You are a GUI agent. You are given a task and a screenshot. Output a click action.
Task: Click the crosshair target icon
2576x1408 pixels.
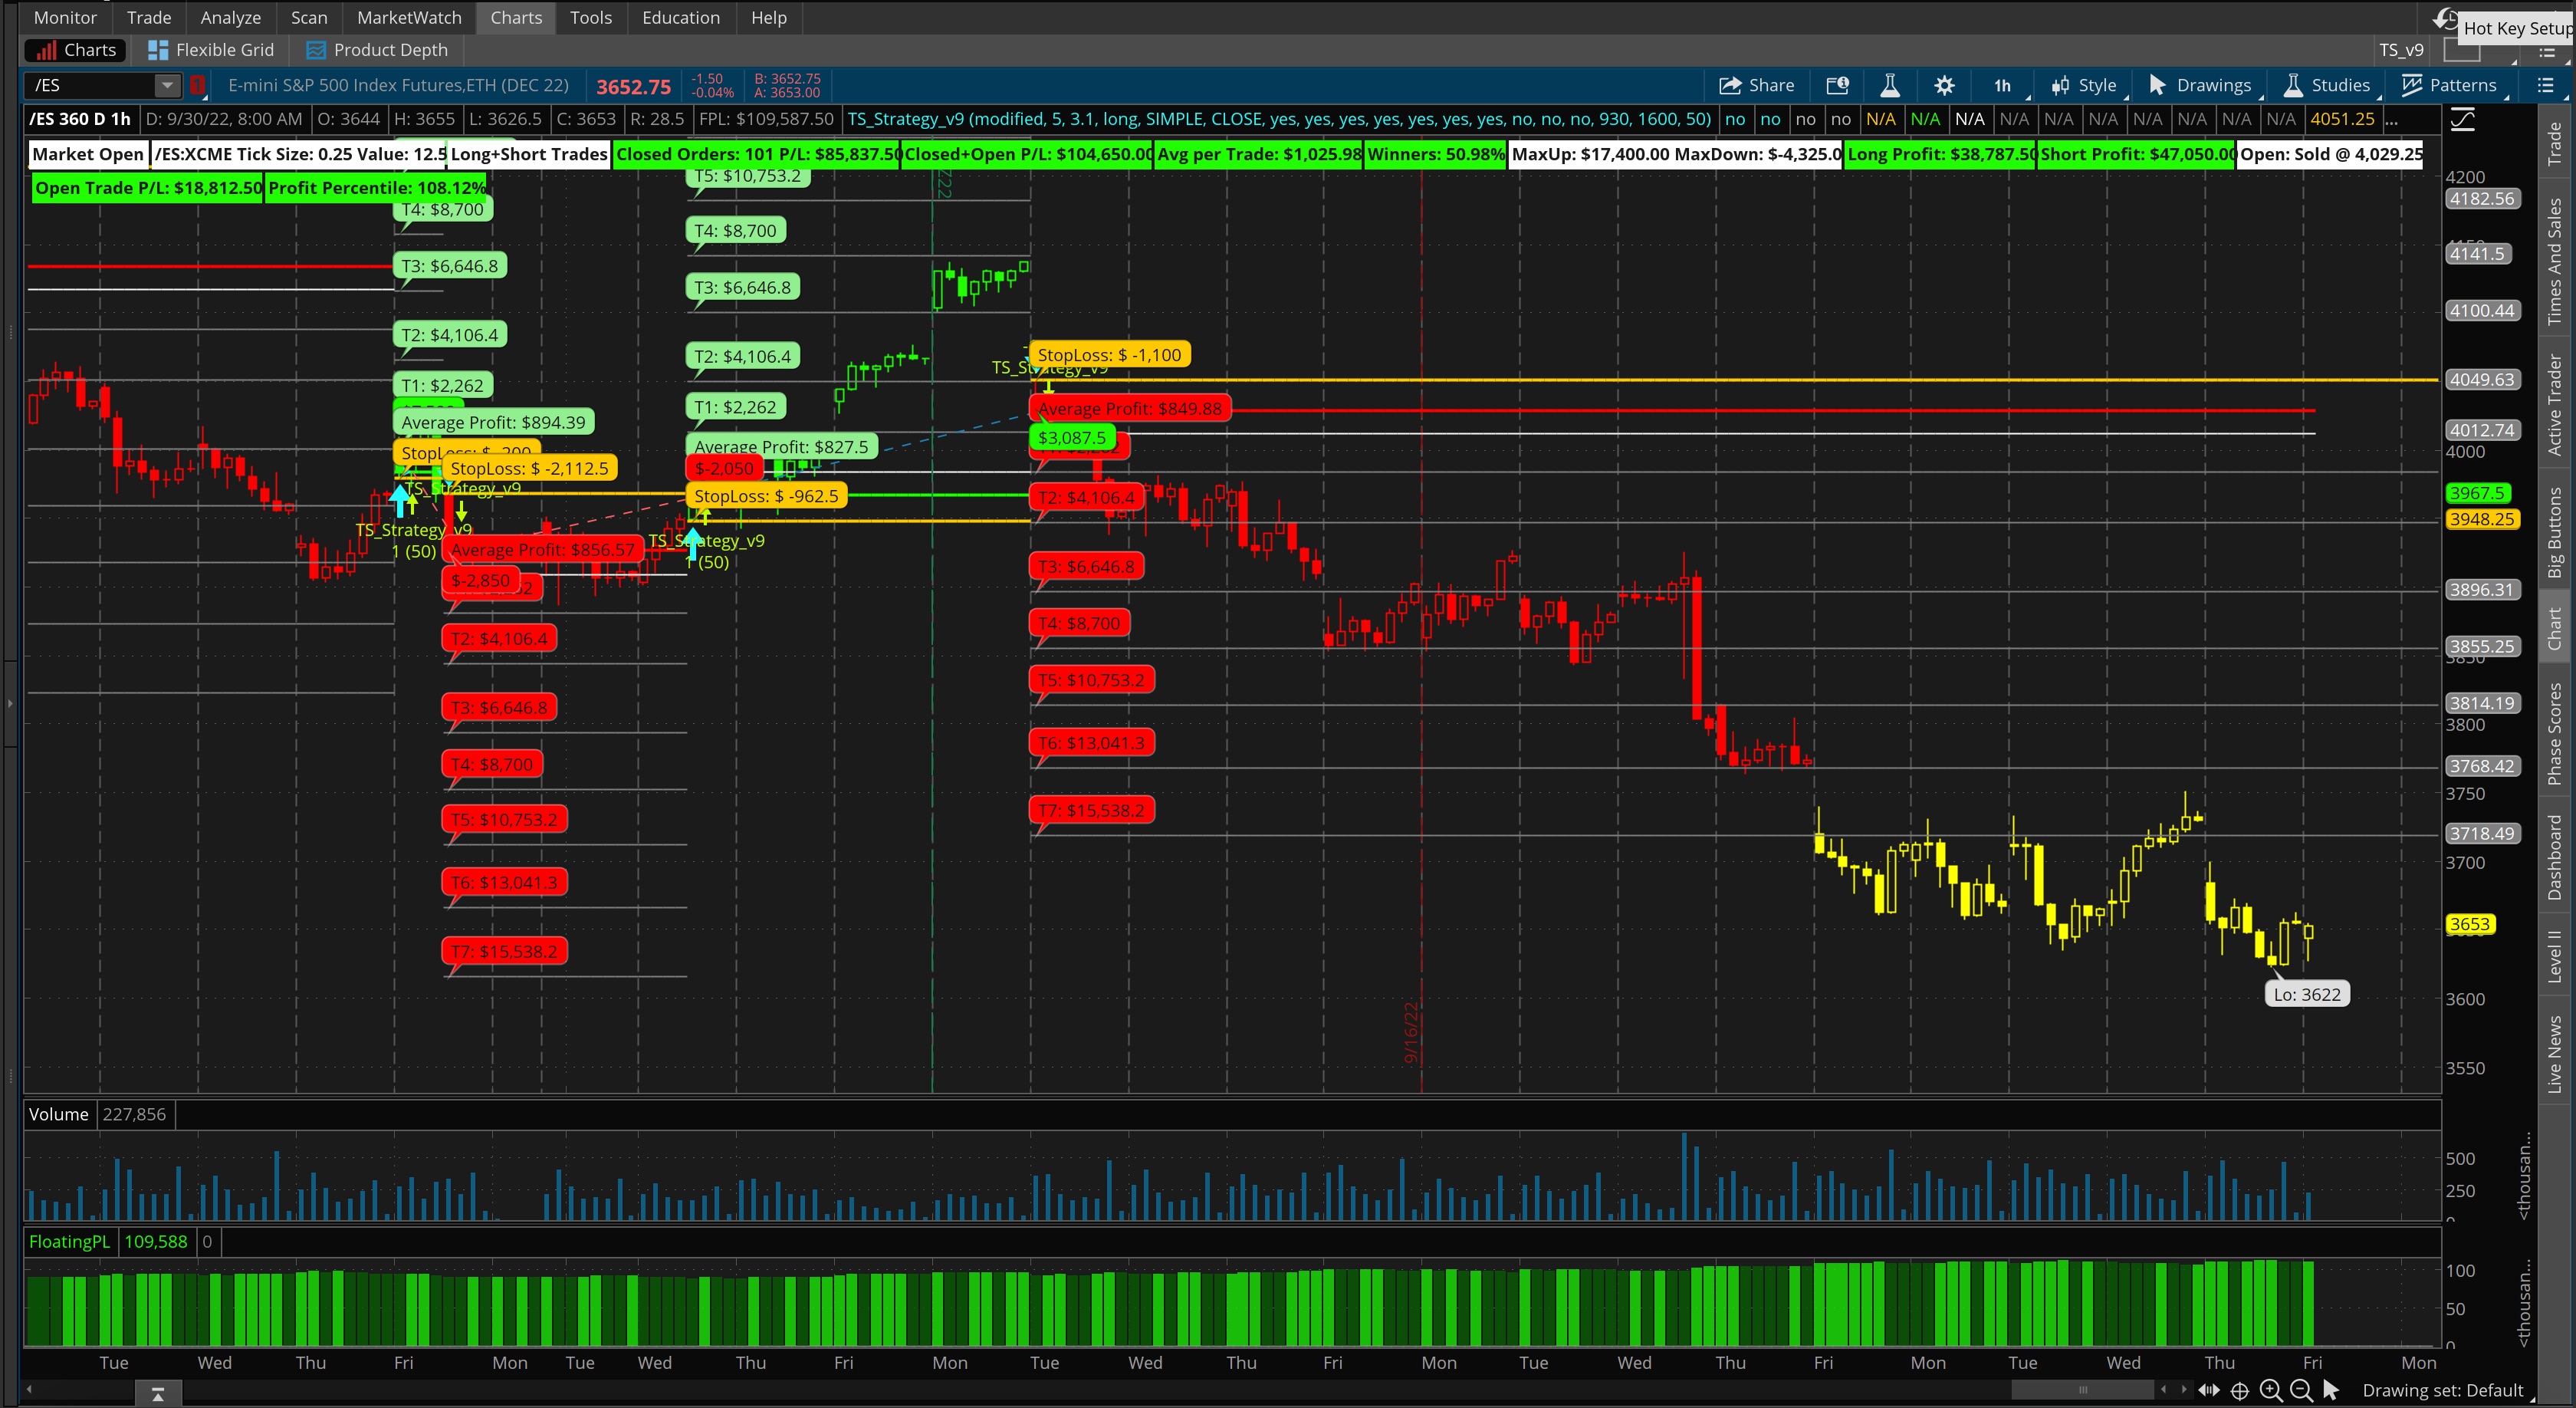click(2240, 1390)
